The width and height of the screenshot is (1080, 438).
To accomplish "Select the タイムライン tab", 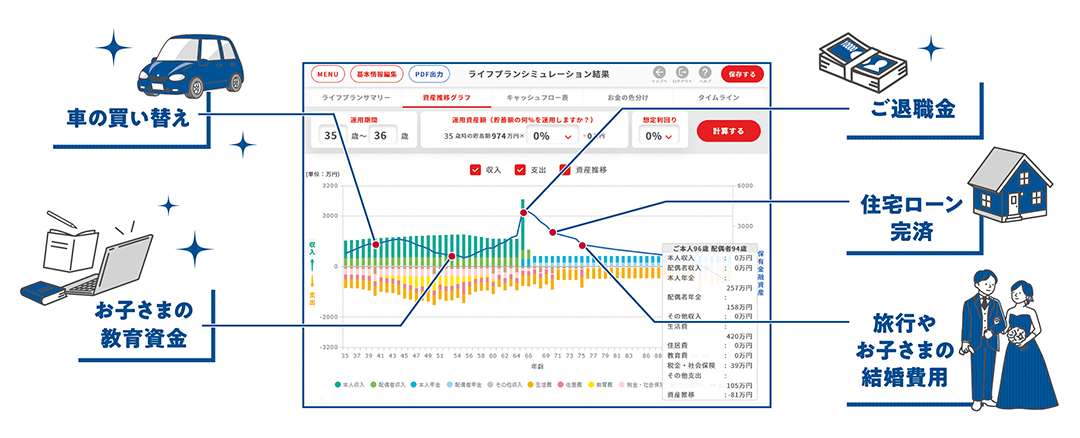I will pos(718,99).
